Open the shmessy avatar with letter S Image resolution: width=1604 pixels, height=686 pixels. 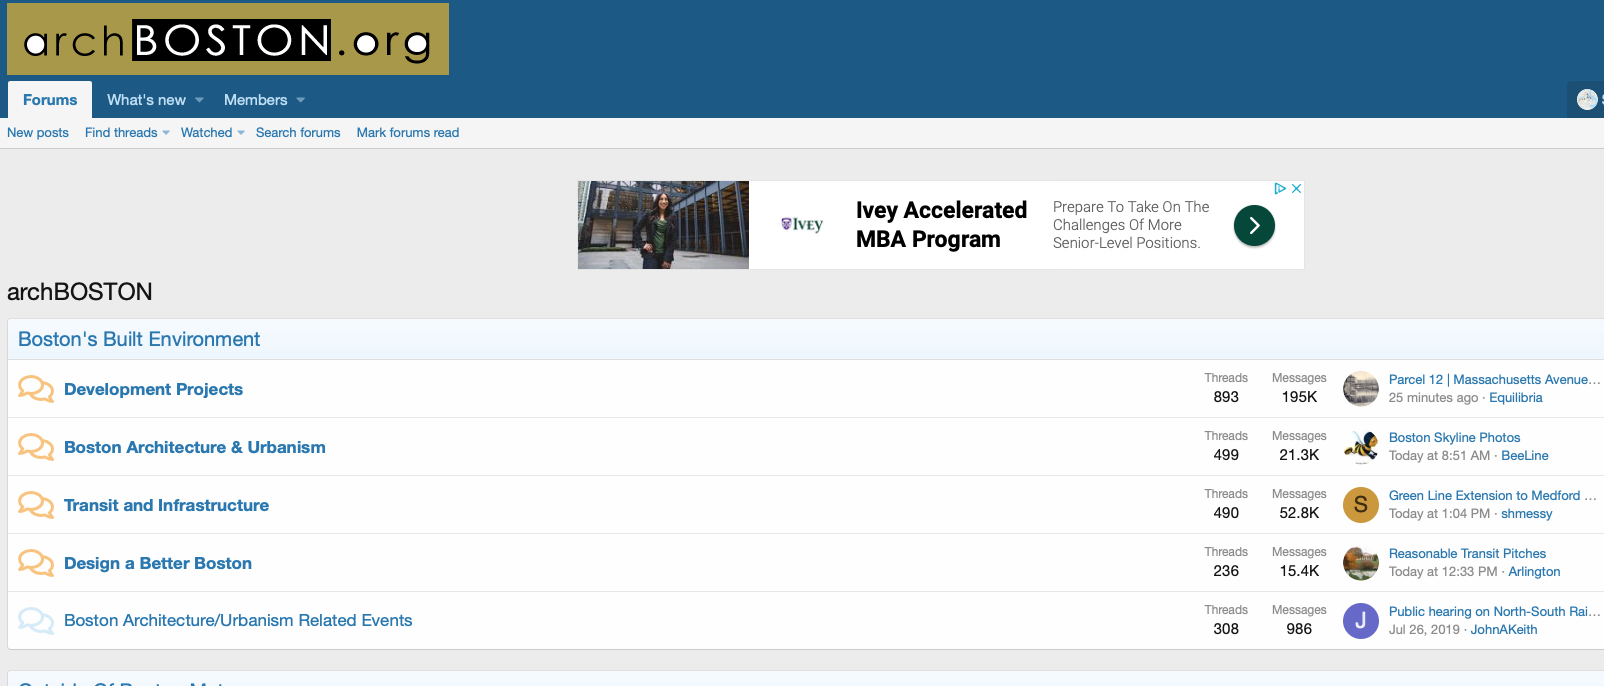click(1360, 505)
